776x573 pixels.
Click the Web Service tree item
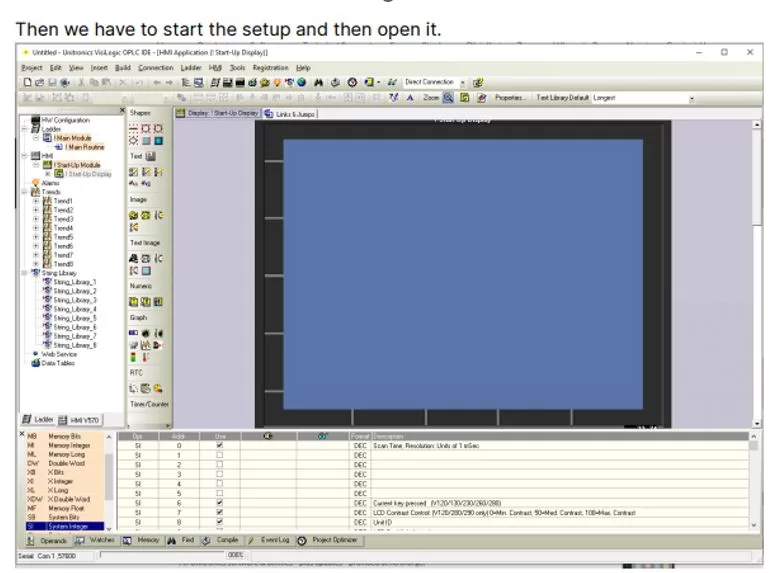coord(58,354)
